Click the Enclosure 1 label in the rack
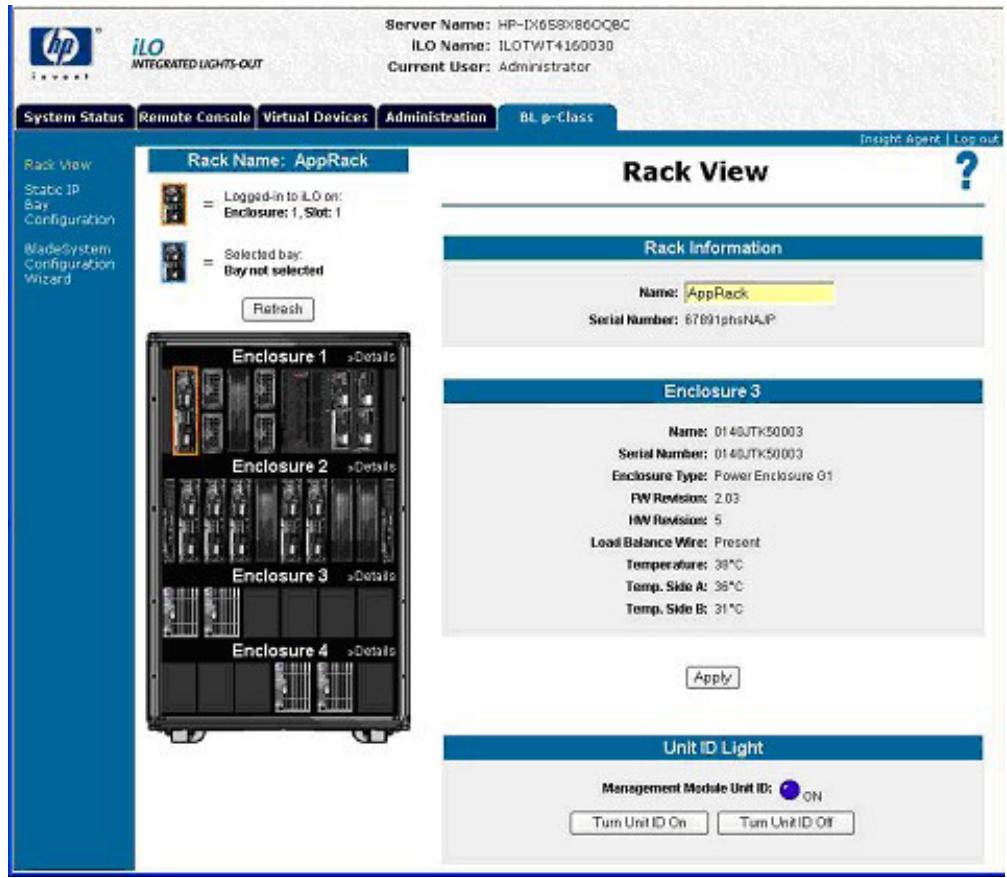The height and width of the screenshot is (878, 1007). point(280,356)
